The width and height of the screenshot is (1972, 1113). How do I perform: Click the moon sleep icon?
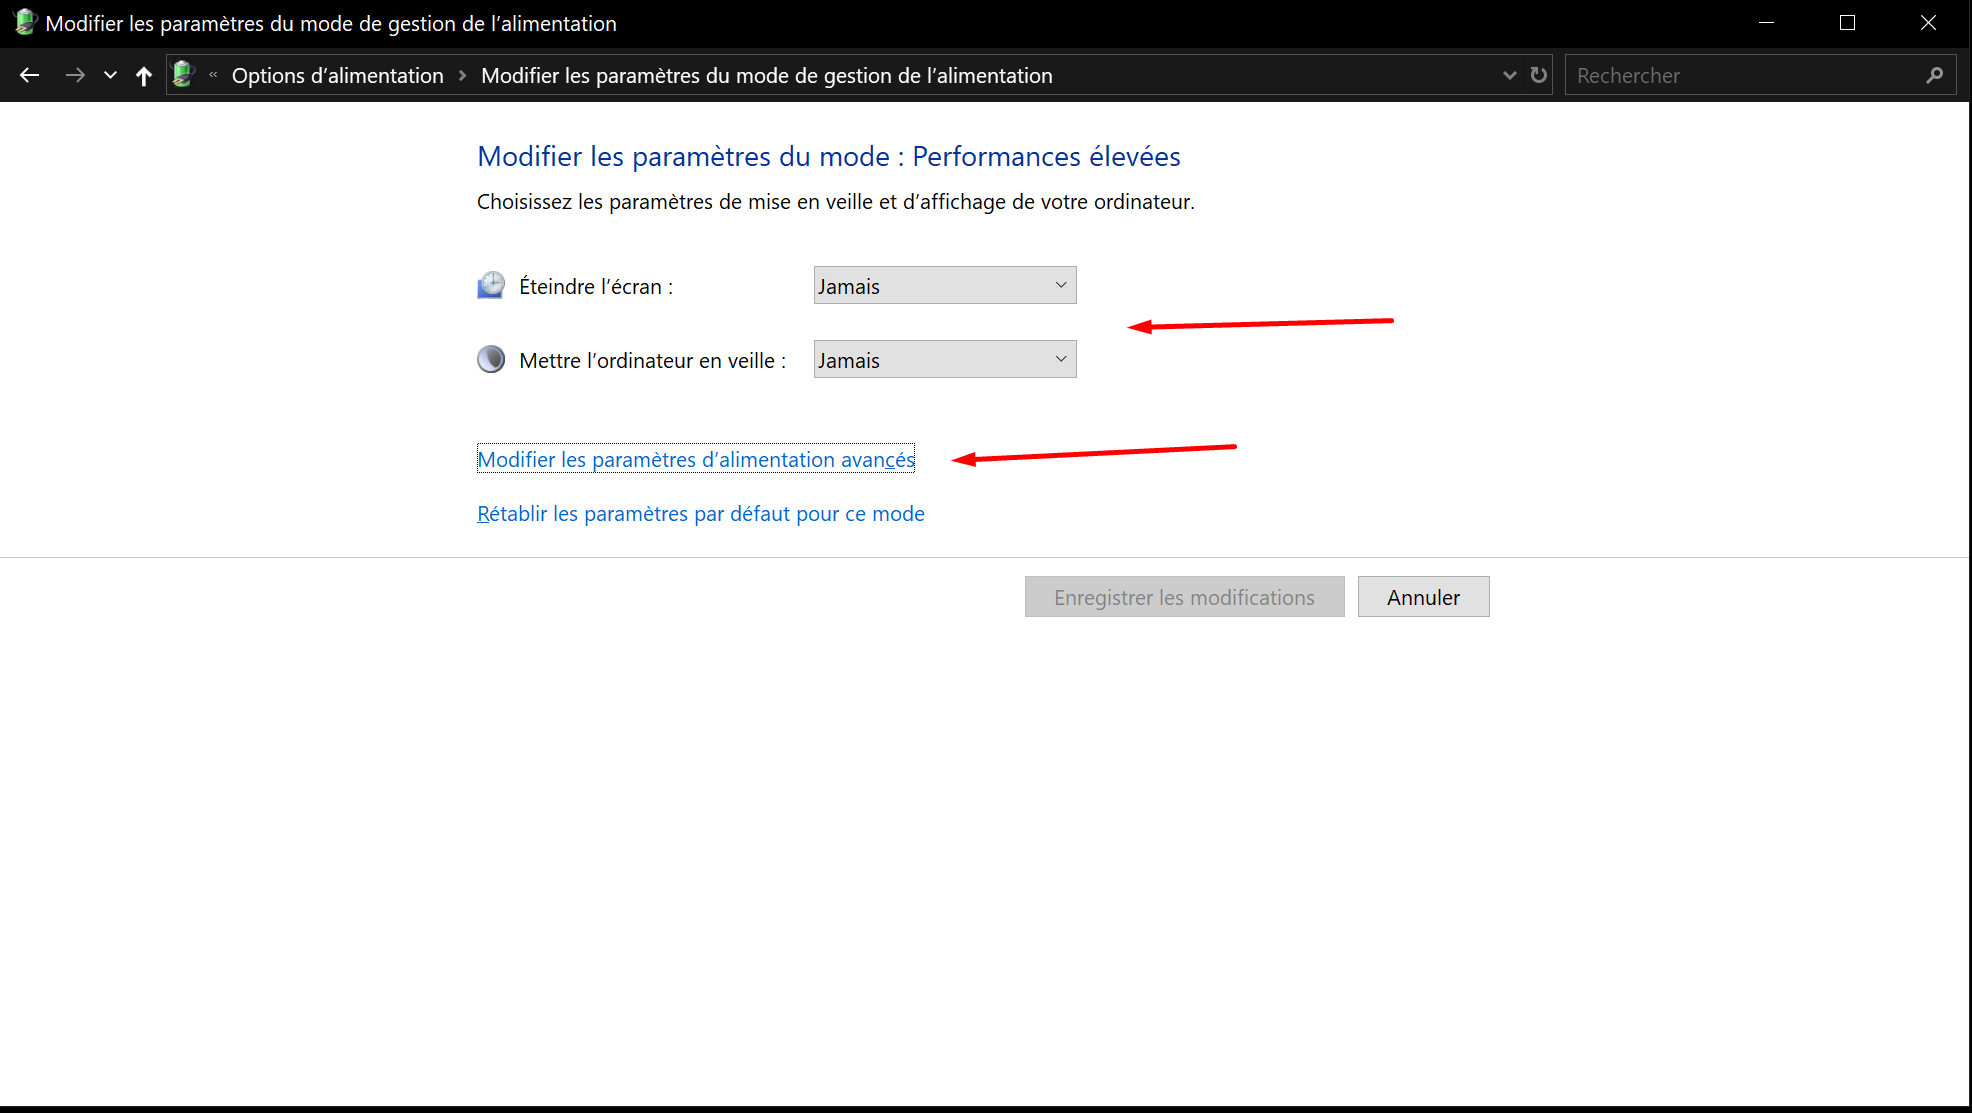[x=491, y=359]
